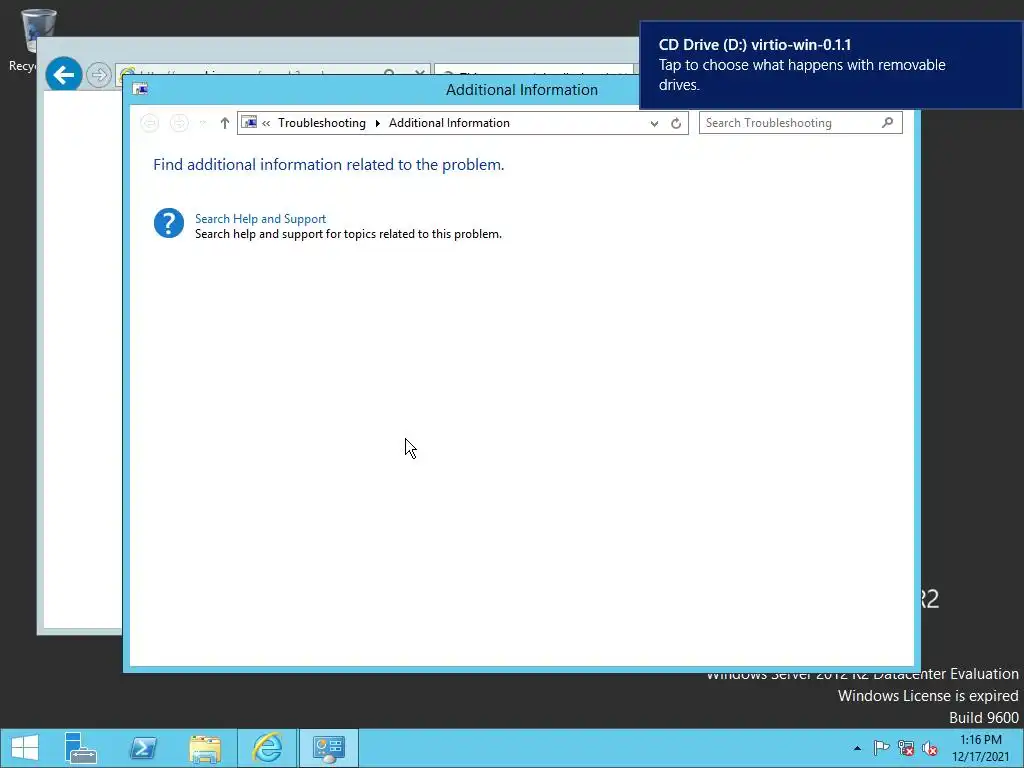Expand the address bar history dropdown
Image resolution: width=1024 pixels, height=768 pixels.
[654, 123]
